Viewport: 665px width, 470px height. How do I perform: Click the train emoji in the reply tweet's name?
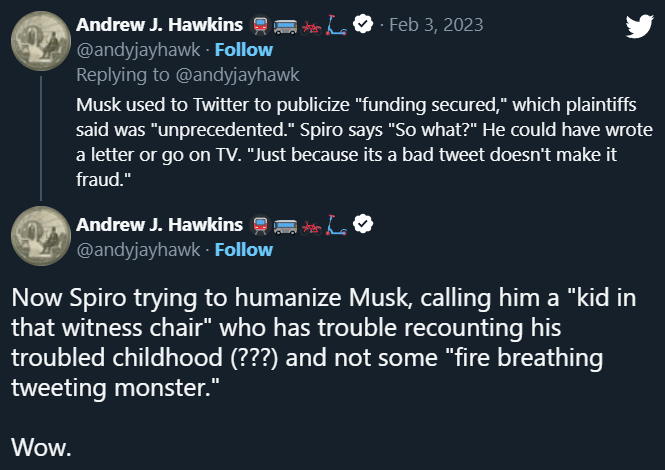tap(262, 223)
